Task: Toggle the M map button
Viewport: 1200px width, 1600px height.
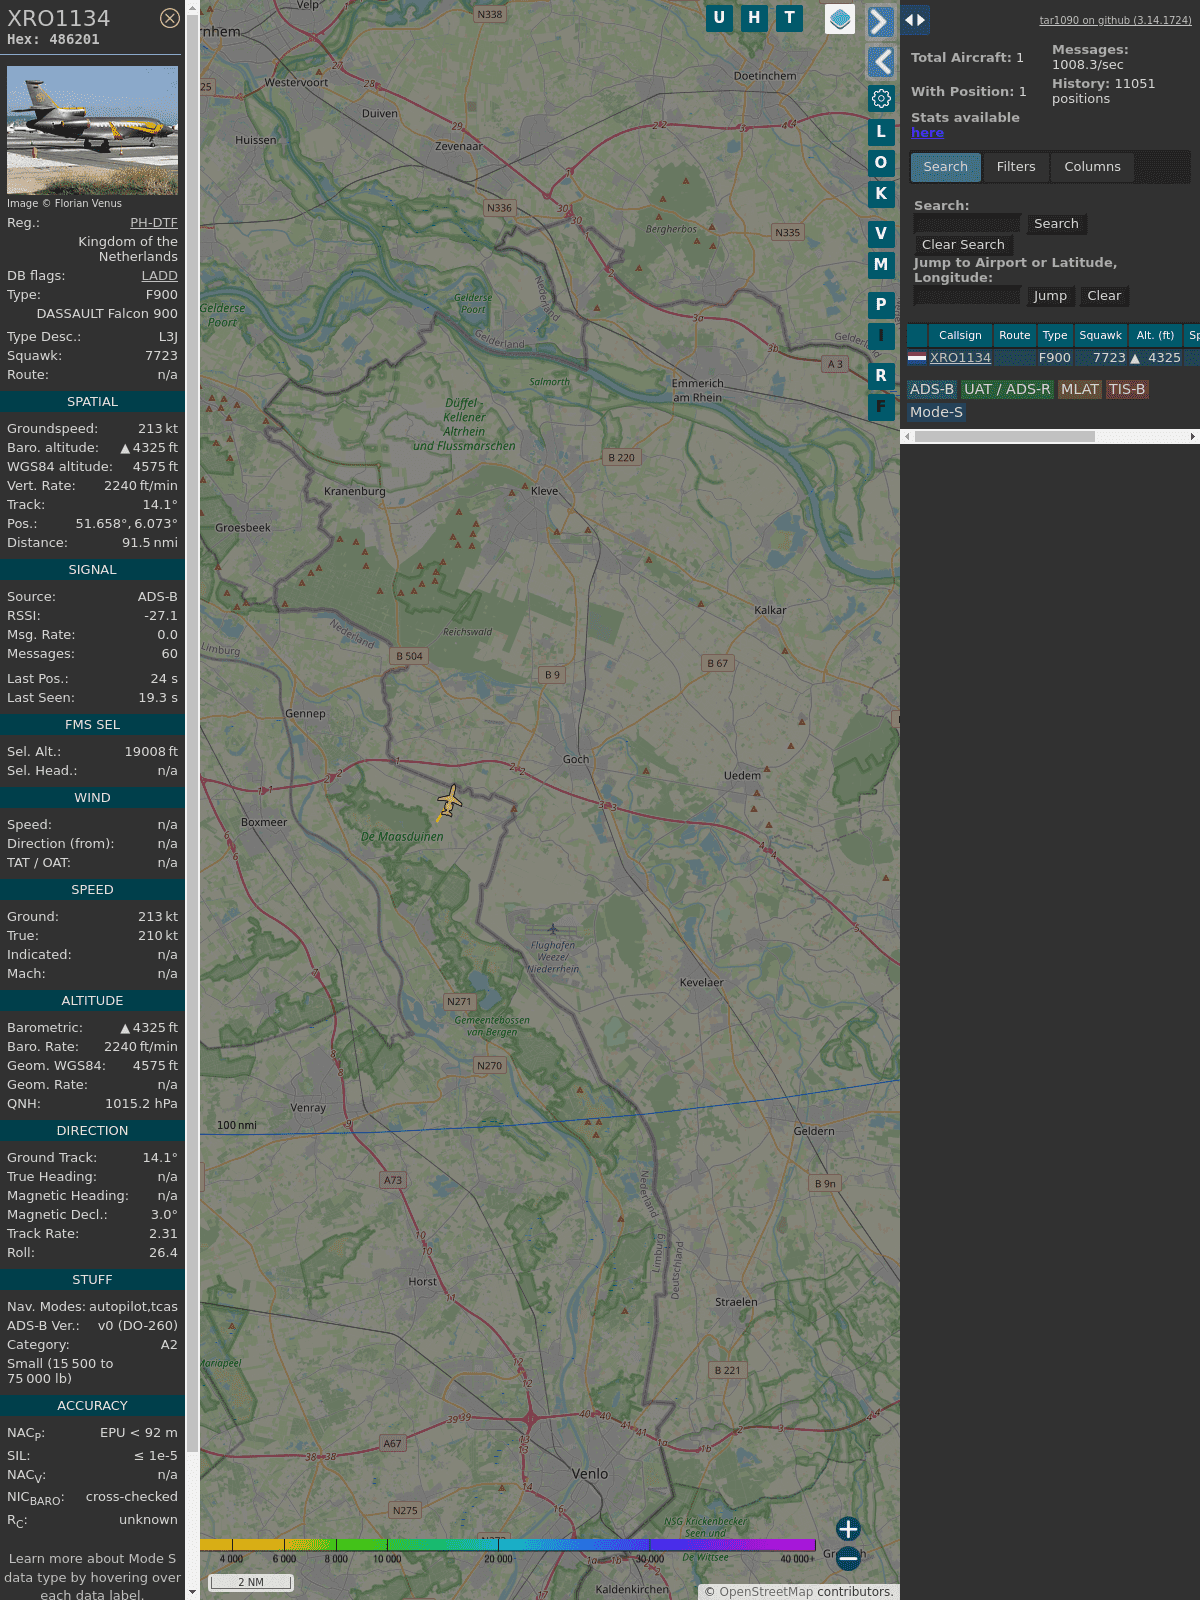Action: 881,265
